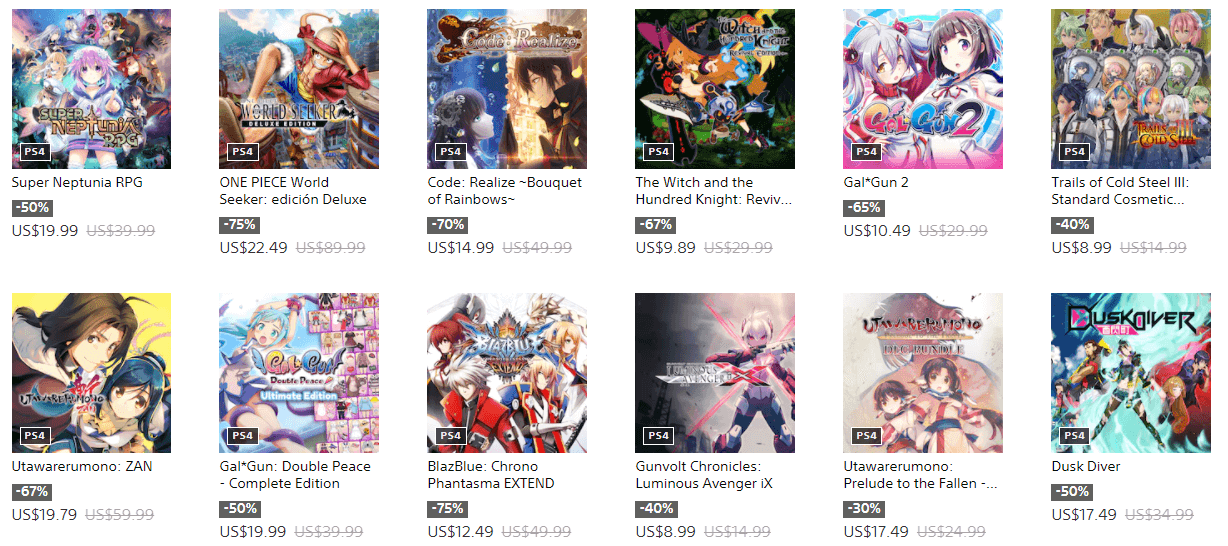Open The Witch and the Hundred Knight cover
This screenshot has width=1228, height=546.
(715, 89)
